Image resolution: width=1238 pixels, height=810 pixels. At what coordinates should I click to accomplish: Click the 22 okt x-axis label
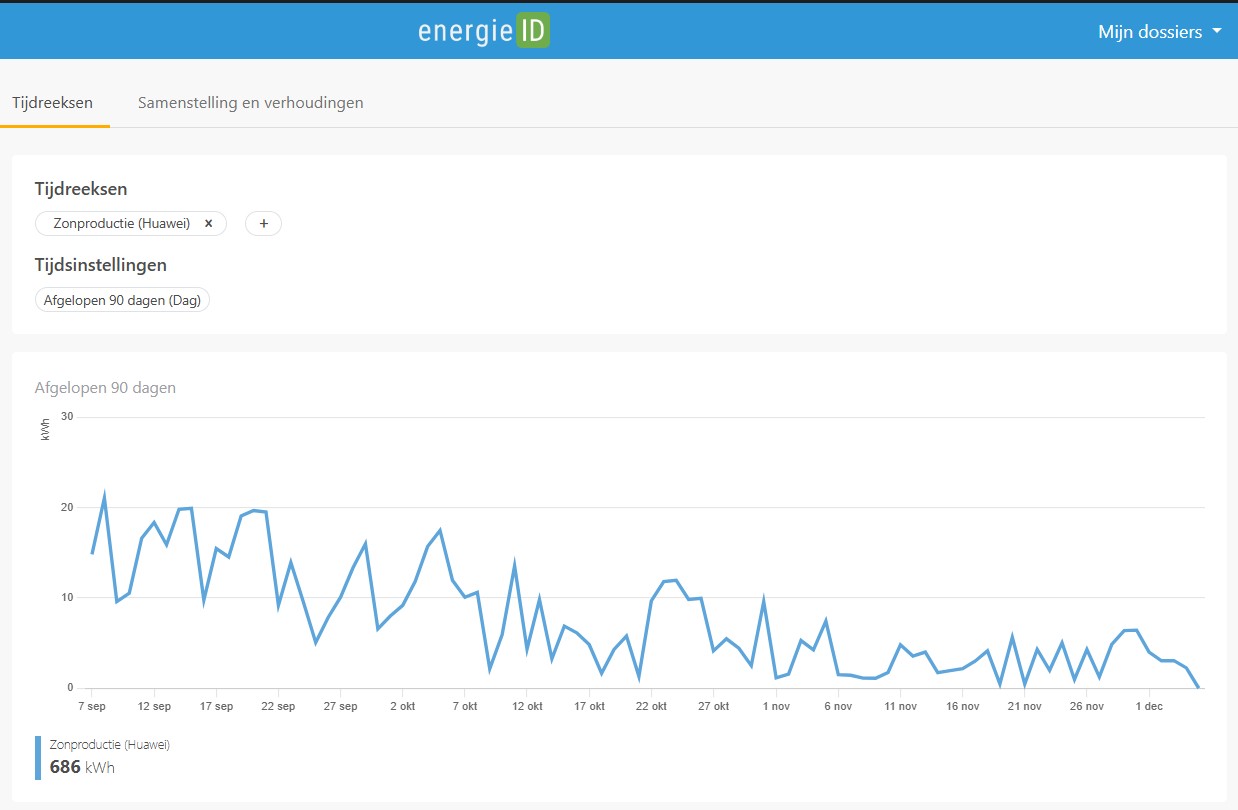click(x=651, y=706)
